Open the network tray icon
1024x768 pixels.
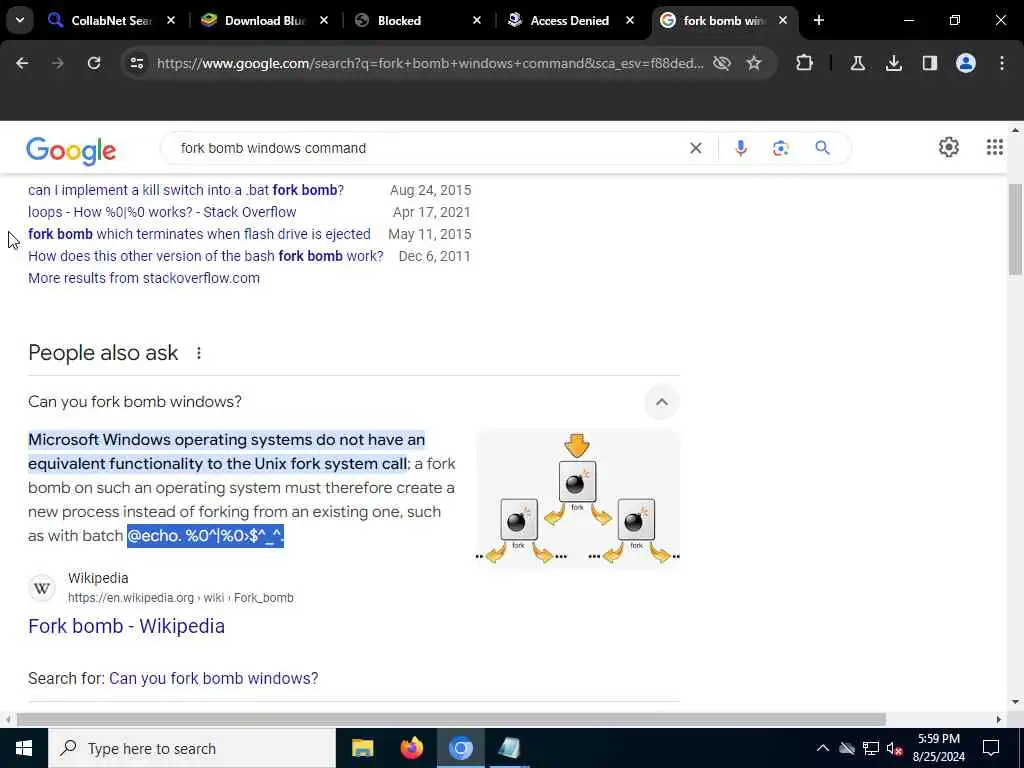tap(871, 748)
